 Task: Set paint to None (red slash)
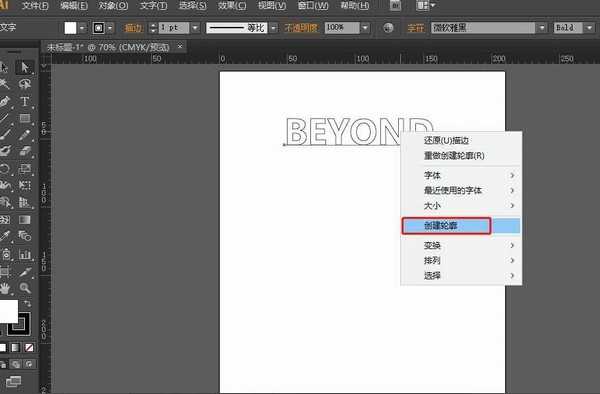tap(29, 347)
